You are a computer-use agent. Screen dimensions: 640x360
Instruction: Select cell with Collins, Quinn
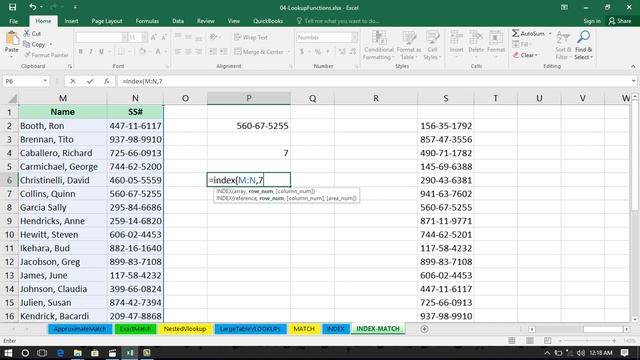tap(62, 193)
